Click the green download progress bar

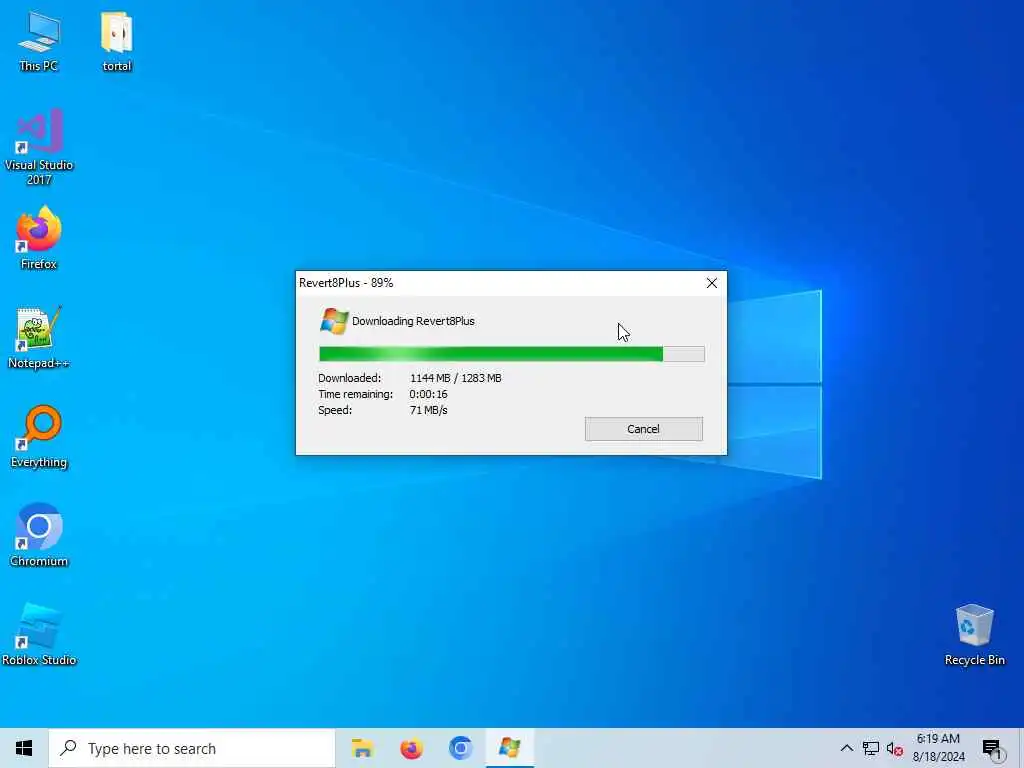point(512,354)
